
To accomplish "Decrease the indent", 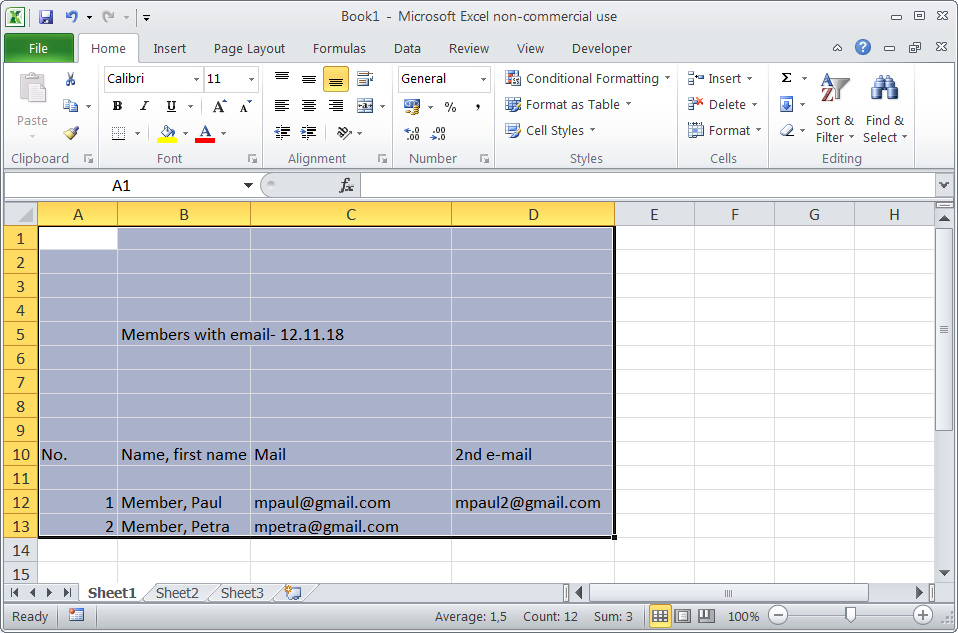I will [282, 133].
